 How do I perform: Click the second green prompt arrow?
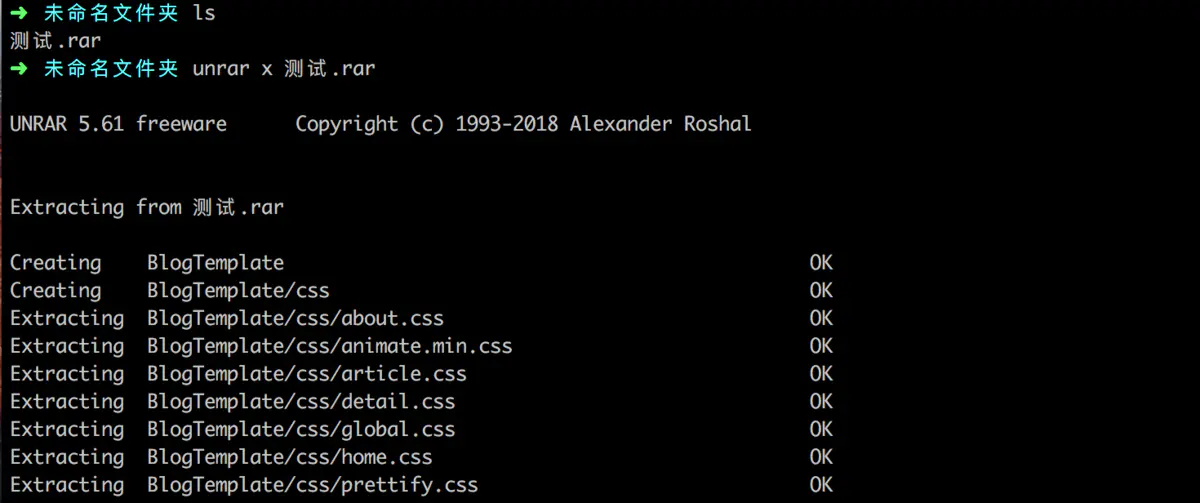(x=20, y=69)
